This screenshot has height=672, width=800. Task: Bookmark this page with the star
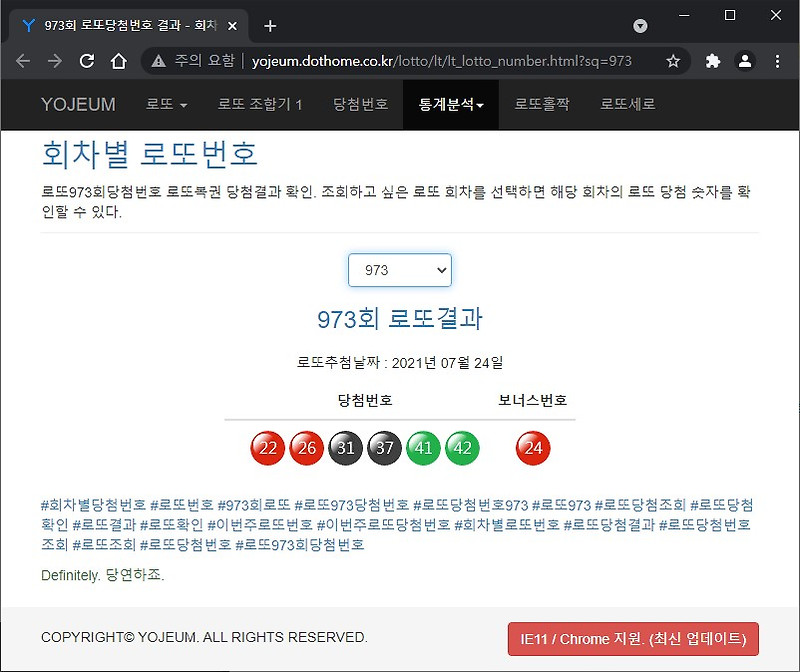(673, 61)
